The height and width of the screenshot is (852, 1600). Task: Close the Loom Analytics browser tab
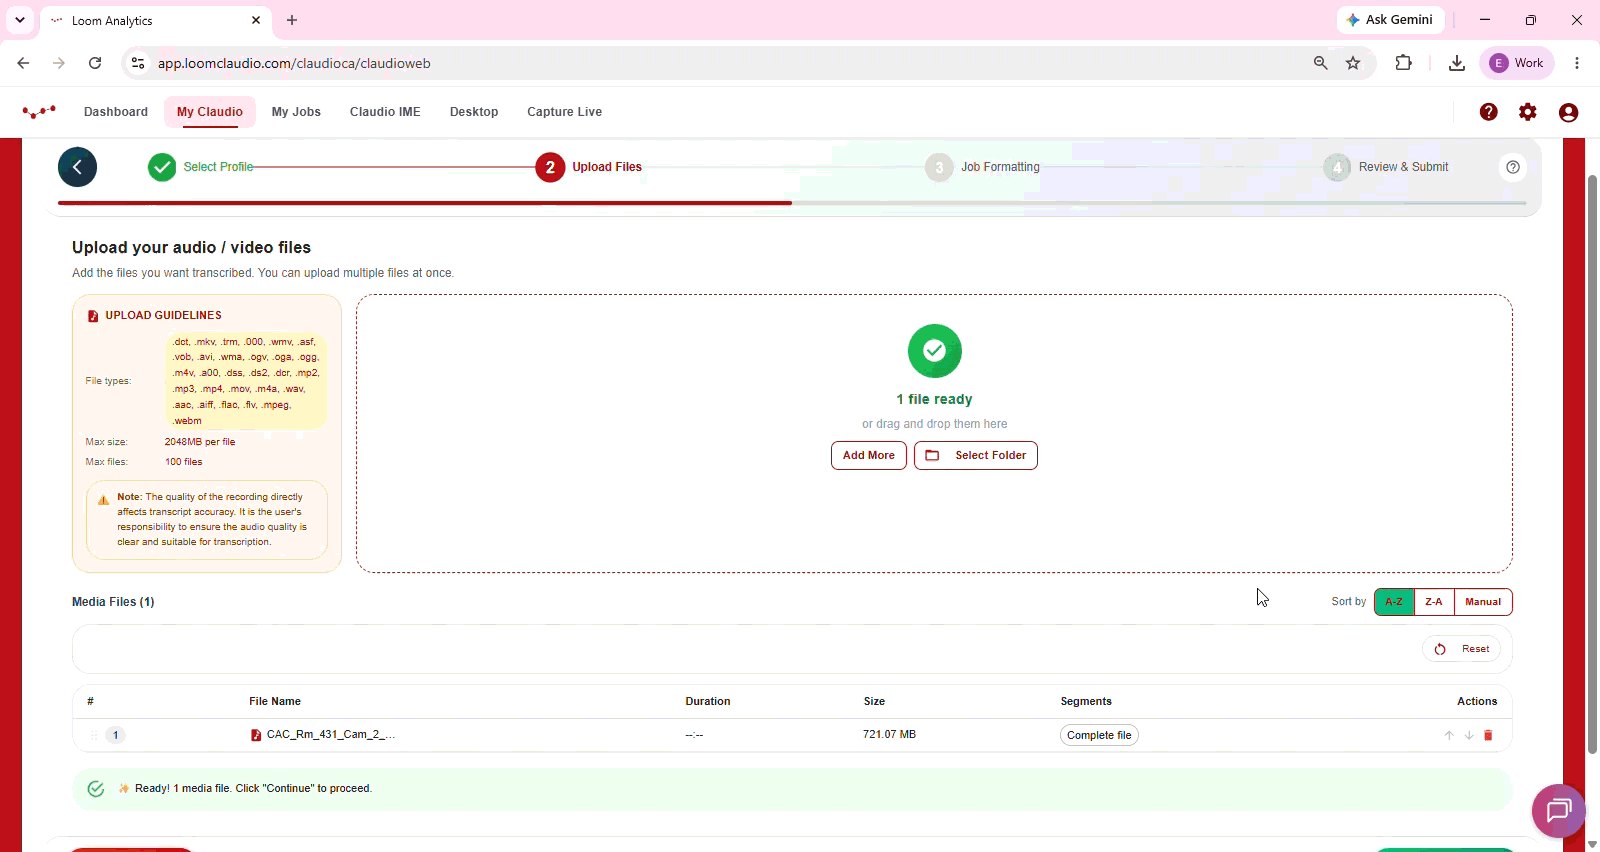click(256, 20)
